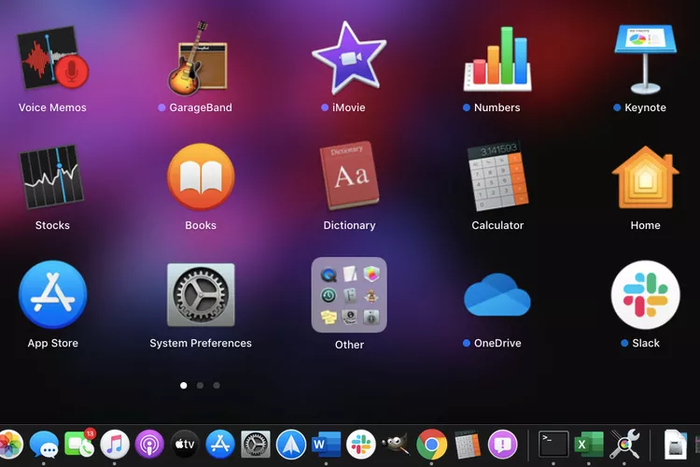Open App Store in the Launchpad grid

[x=53, y=295]
